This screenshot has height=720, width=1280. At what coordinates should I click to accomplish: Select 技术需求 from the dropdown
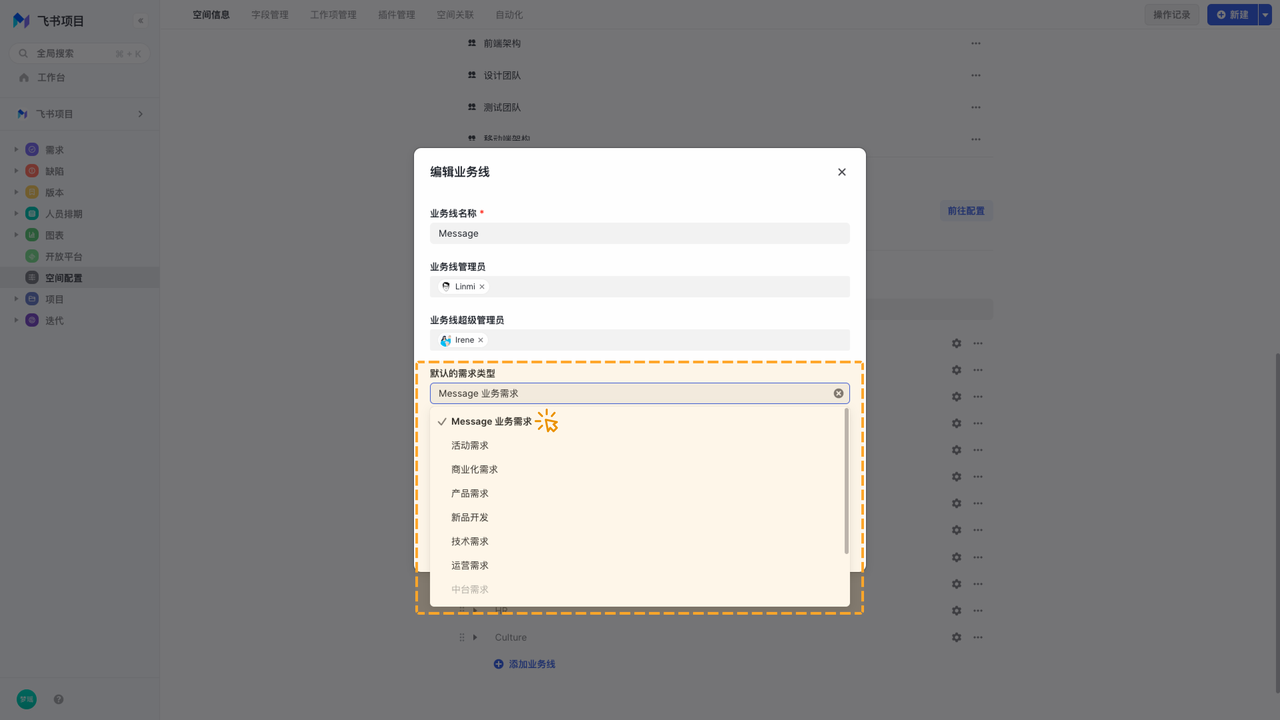point(638,542)
